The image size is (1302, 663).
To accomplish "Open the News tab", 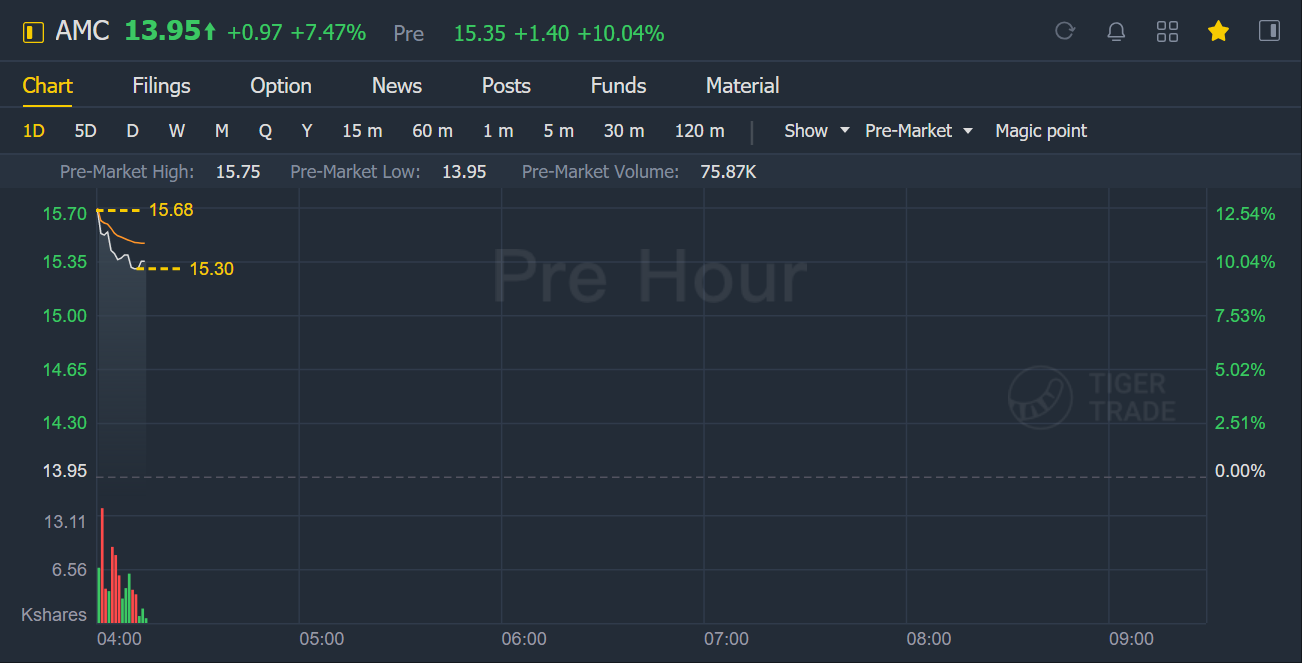I will tap(397, 86).
